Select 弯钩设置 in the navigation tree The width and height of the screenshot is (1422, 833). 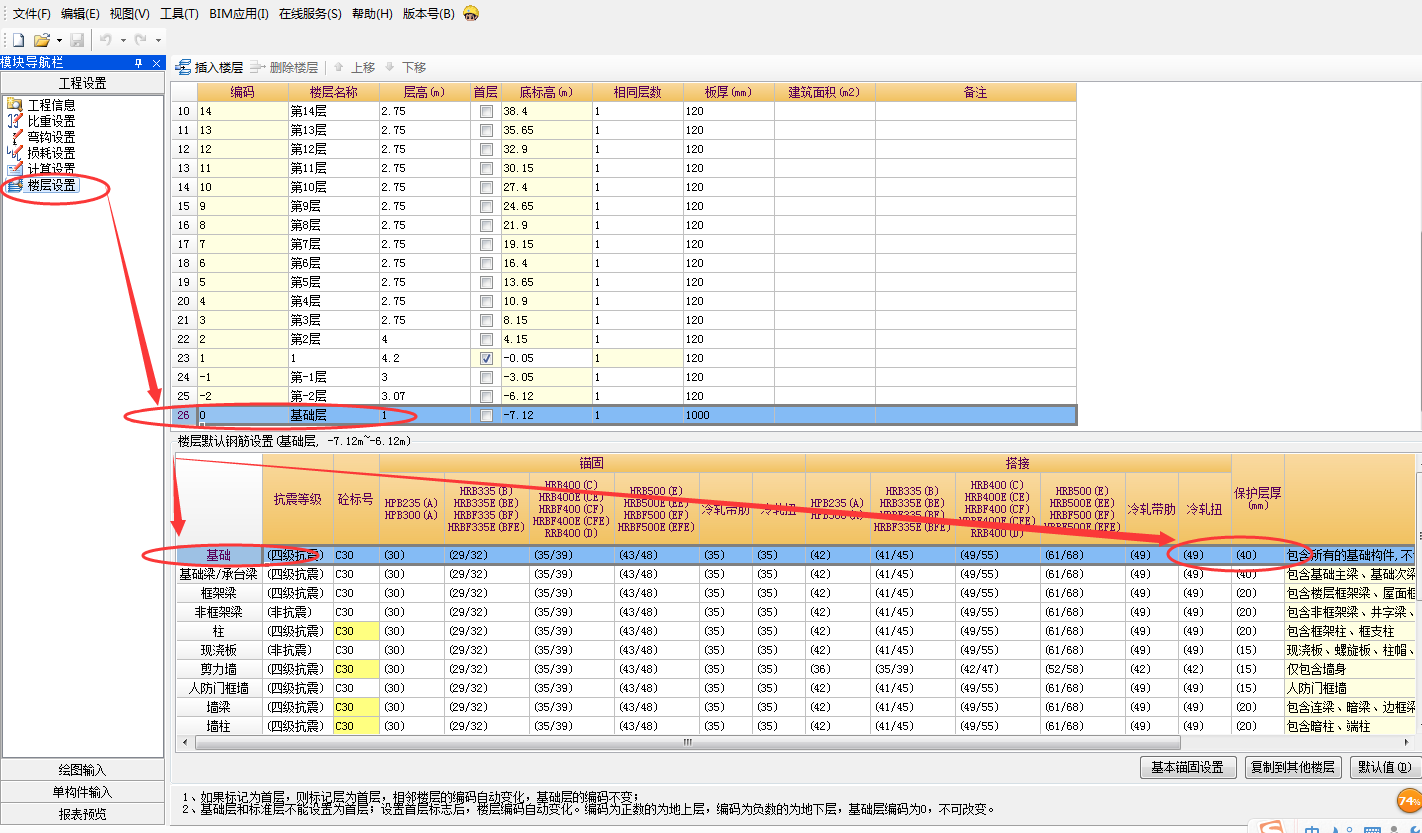pos(51,137)
